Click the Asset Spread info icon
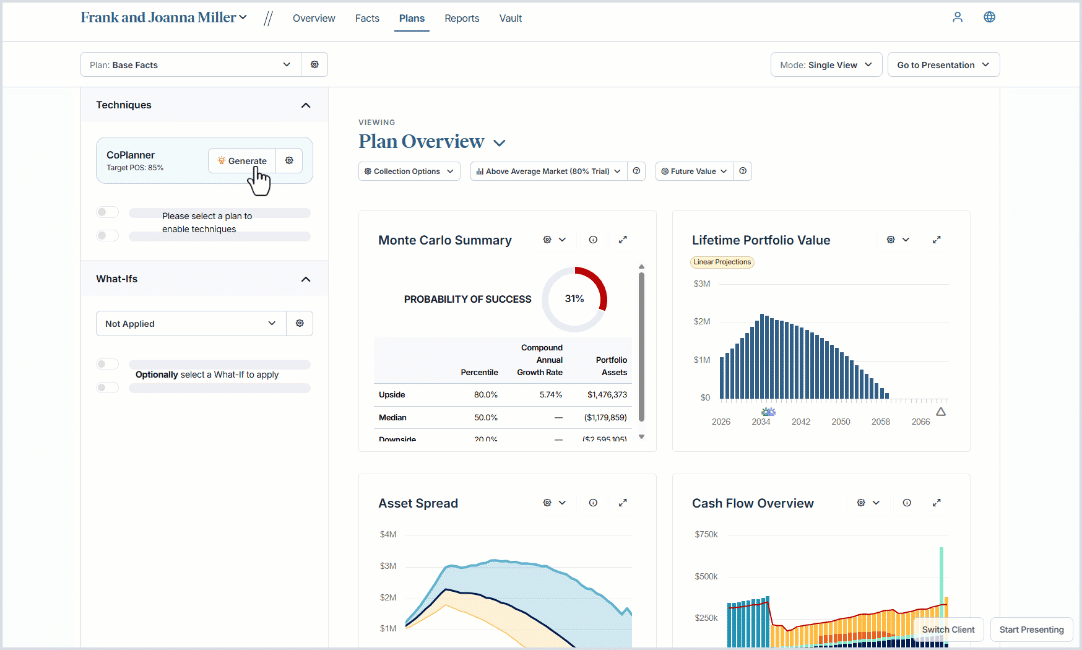Image resolution: width=1082 pixels, height=650 pixels. [x=593, y=502]
